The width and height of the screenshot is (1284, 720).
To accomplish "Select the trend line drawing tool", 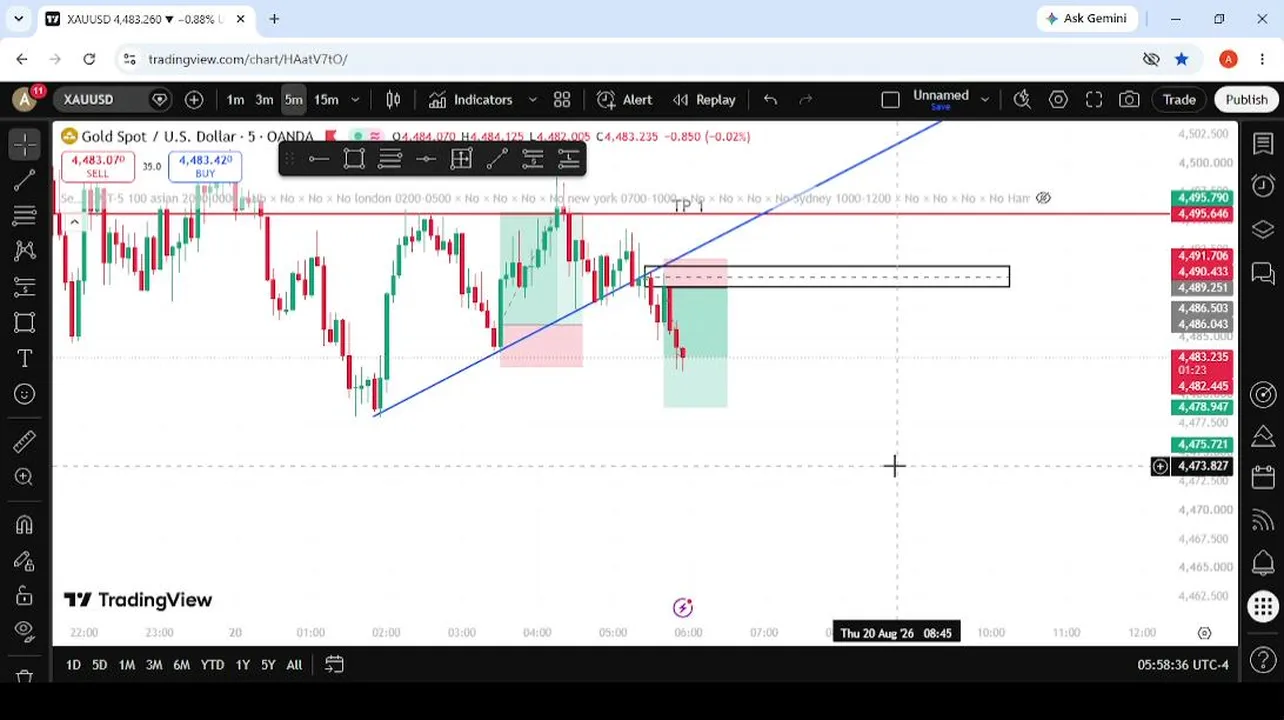I will pos(24,181).
